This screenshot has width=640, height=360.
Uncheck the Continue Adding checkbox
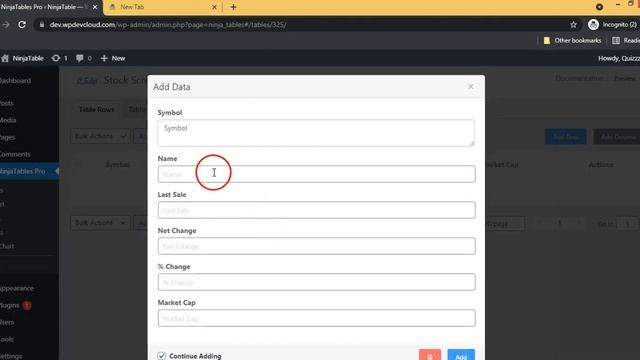tap(162, 356)
